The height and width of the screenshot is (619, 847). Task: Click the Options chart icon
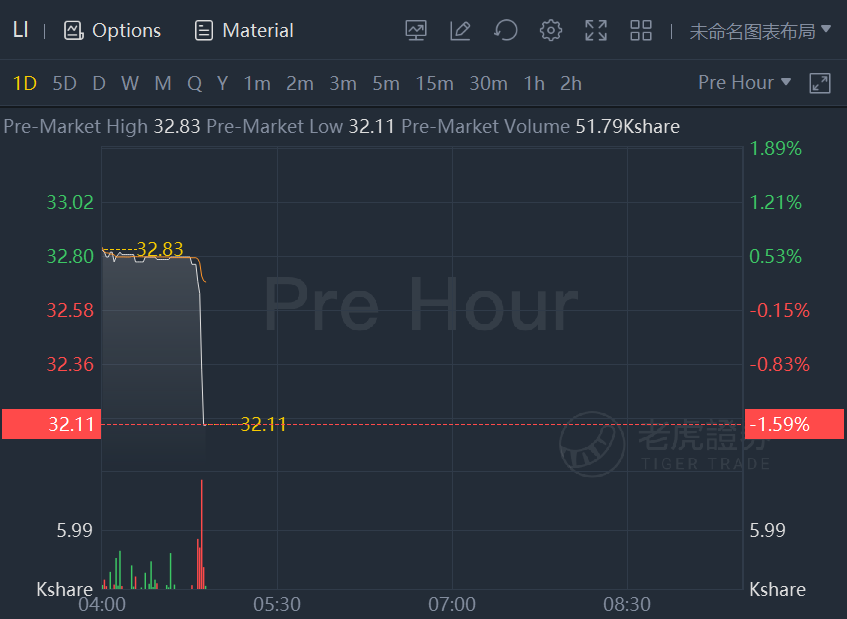(73, 31)
